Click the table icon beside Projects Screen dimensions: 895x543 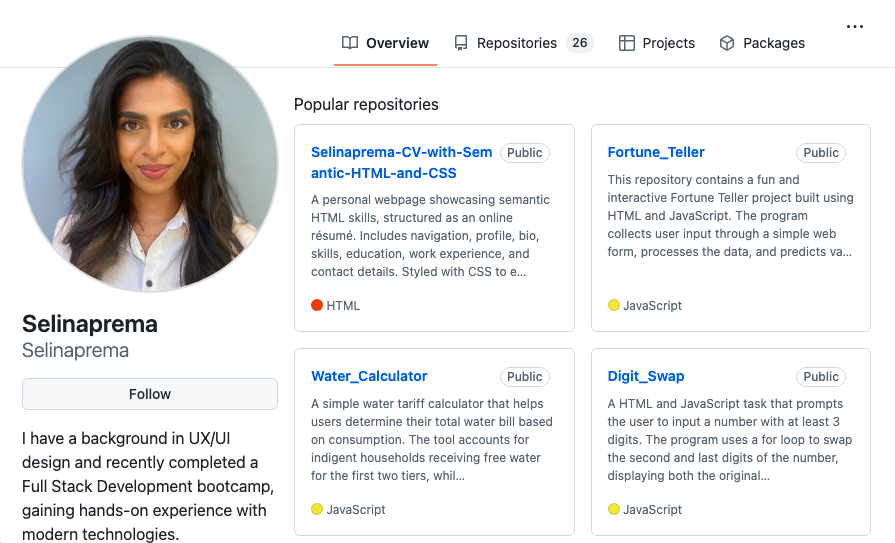[x=627, y=43]
